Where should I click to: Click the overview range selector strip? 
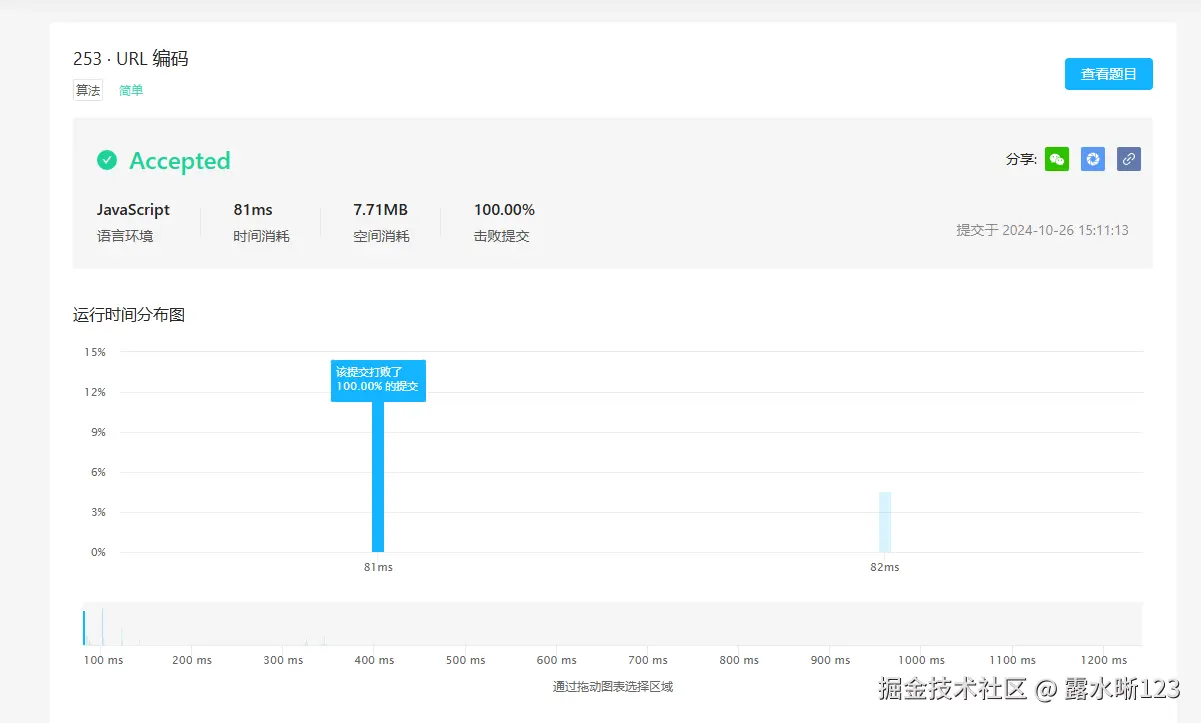612,624
